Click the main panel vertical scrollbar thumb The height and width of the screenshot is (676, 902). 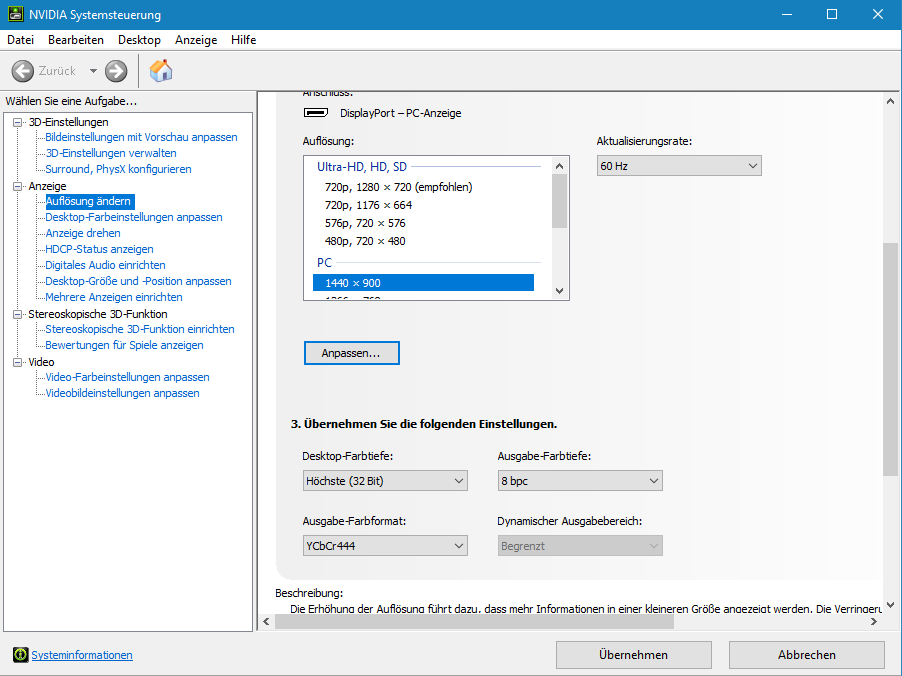[x=890, y=359]
